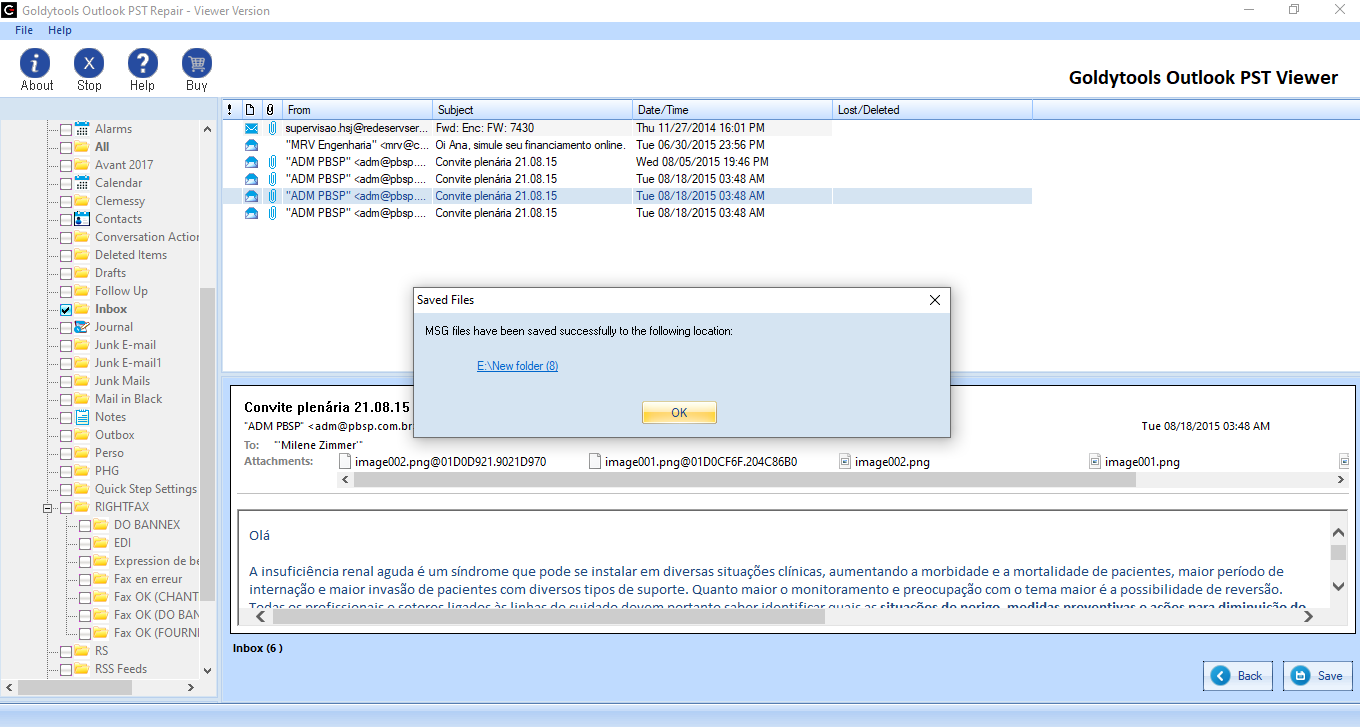The width and height of the screenshot is (1360, 727).
Task: Click OK in Saved Files dialog
Action: 679,413
